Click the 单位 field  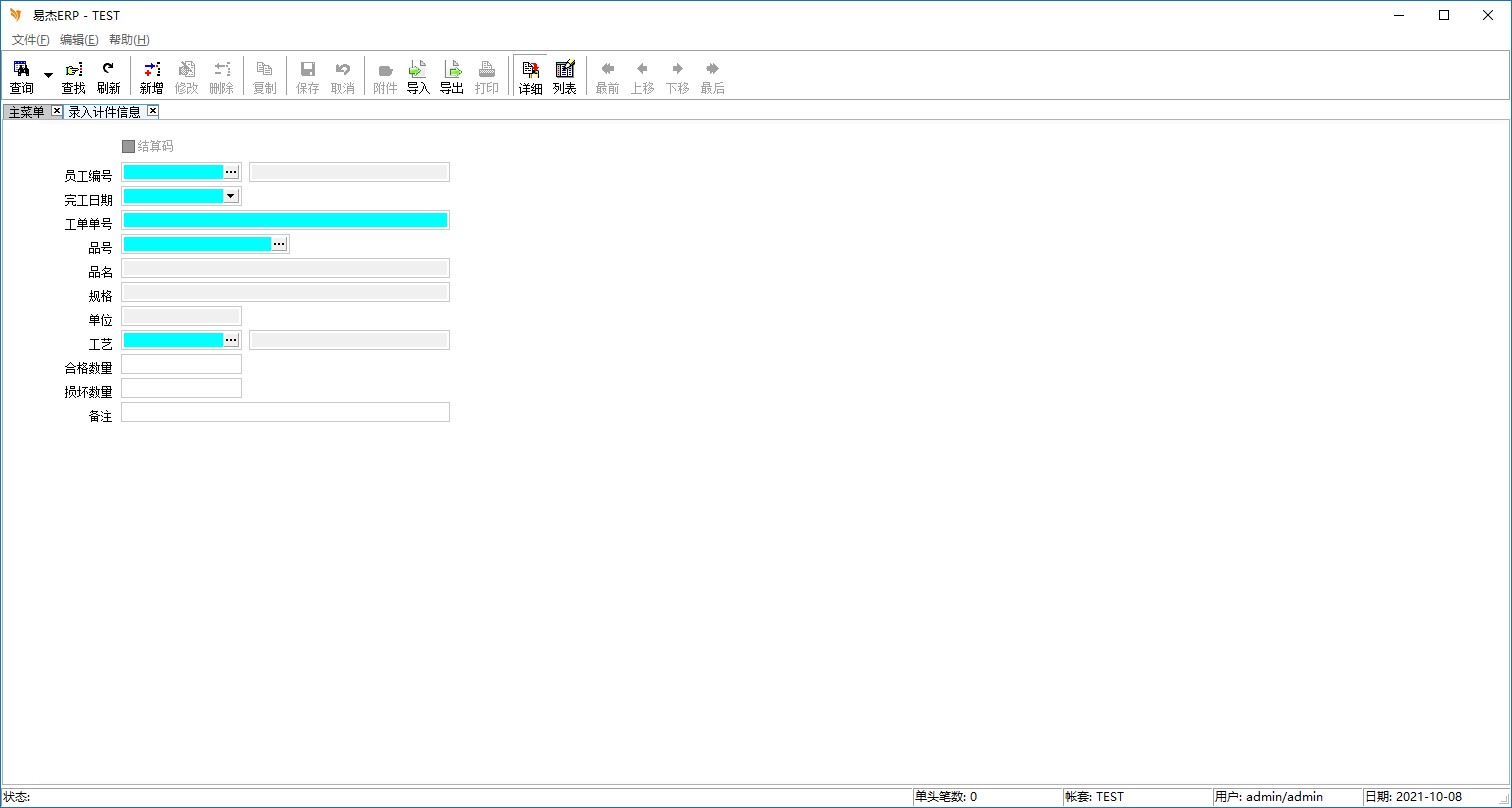181,316
